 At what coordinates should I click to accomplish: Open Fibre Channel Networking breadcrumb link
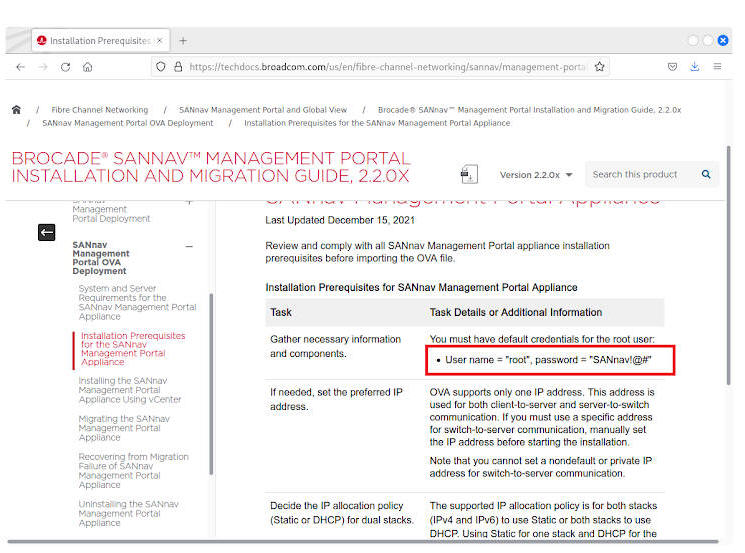[100, 110]
